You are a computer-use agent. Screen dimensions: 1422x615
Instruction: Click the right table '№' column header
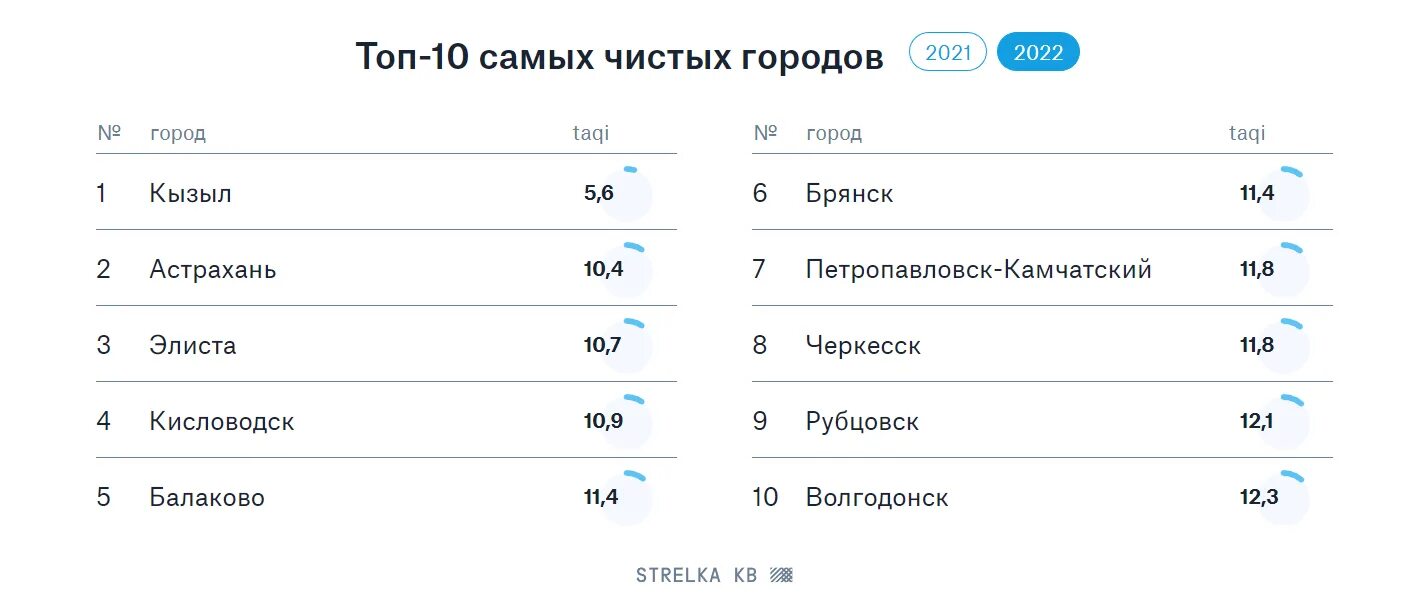(x=765, y=134)
